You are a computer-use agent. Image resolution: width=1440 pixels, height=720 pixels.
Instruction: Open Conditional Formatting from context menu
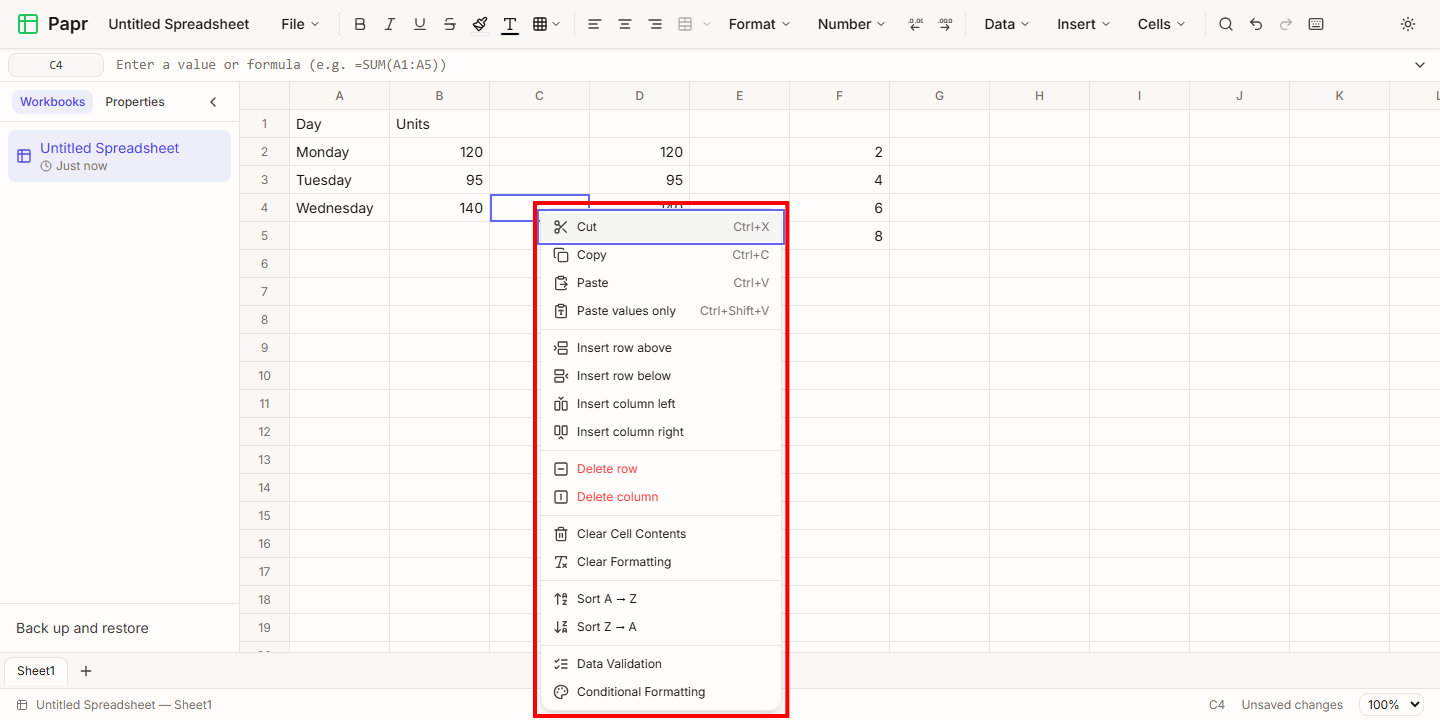tap(661, 692)
